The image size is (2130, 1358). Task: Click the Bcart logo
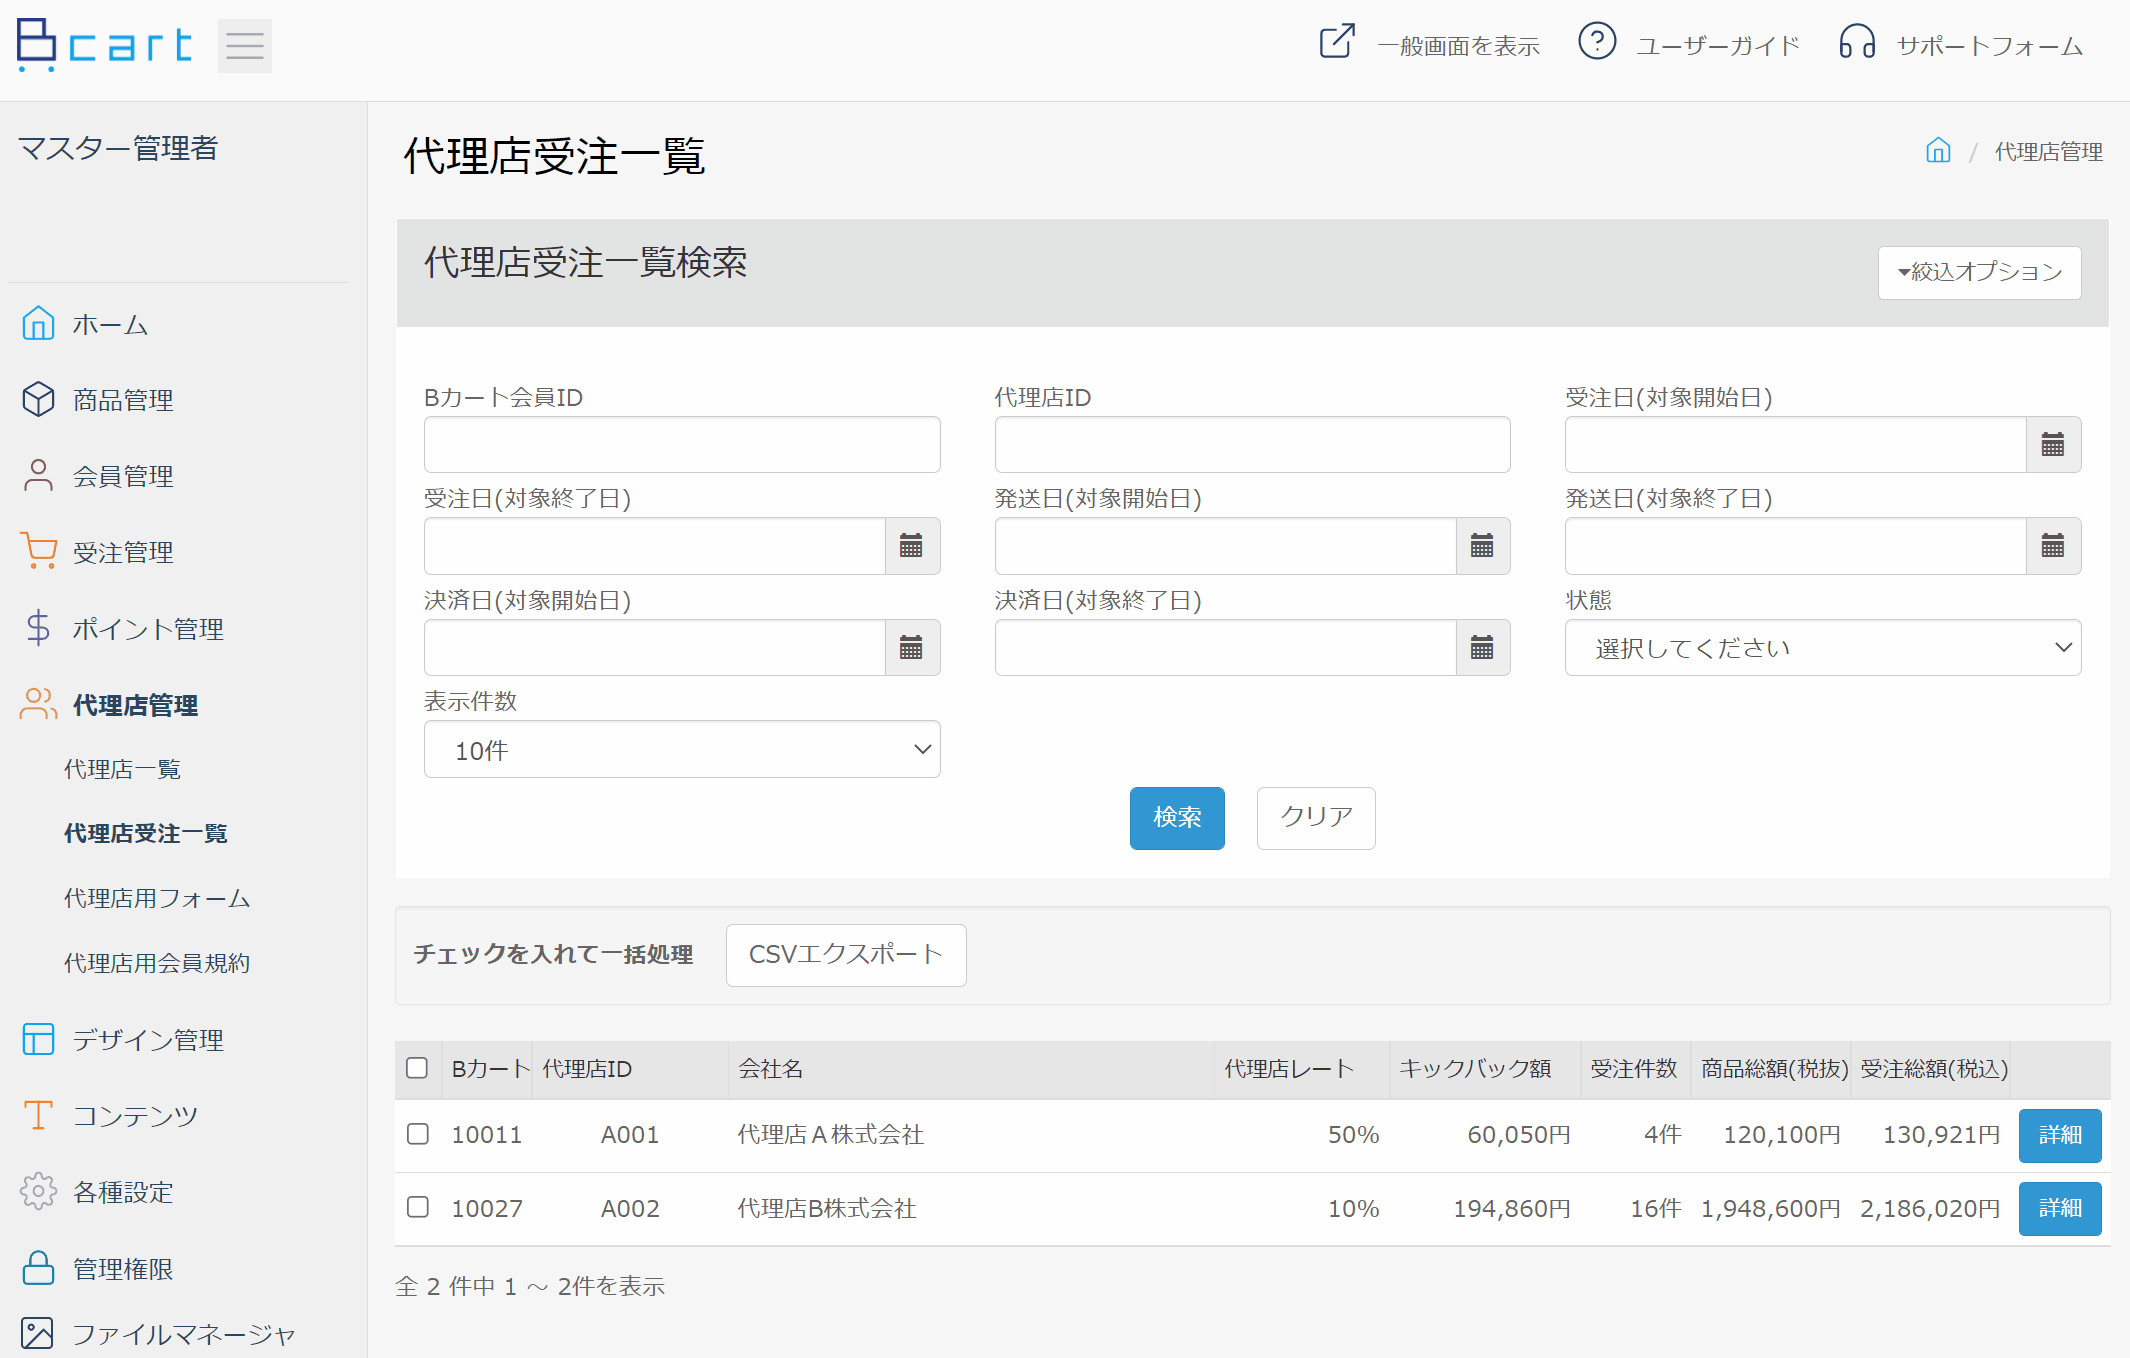click(104, 45)
